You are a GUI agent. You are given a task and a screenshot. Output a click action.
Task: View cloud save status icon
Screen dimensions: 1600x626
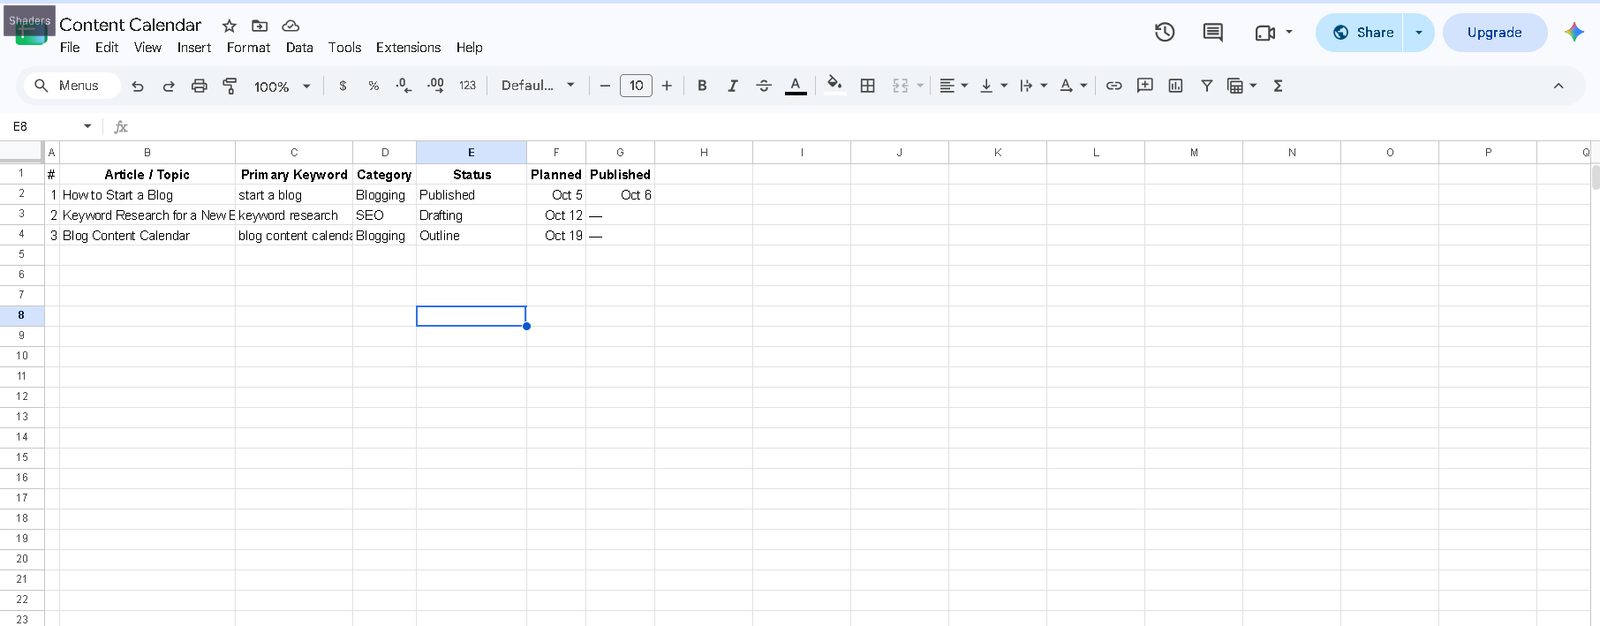(x=290, y=26)
